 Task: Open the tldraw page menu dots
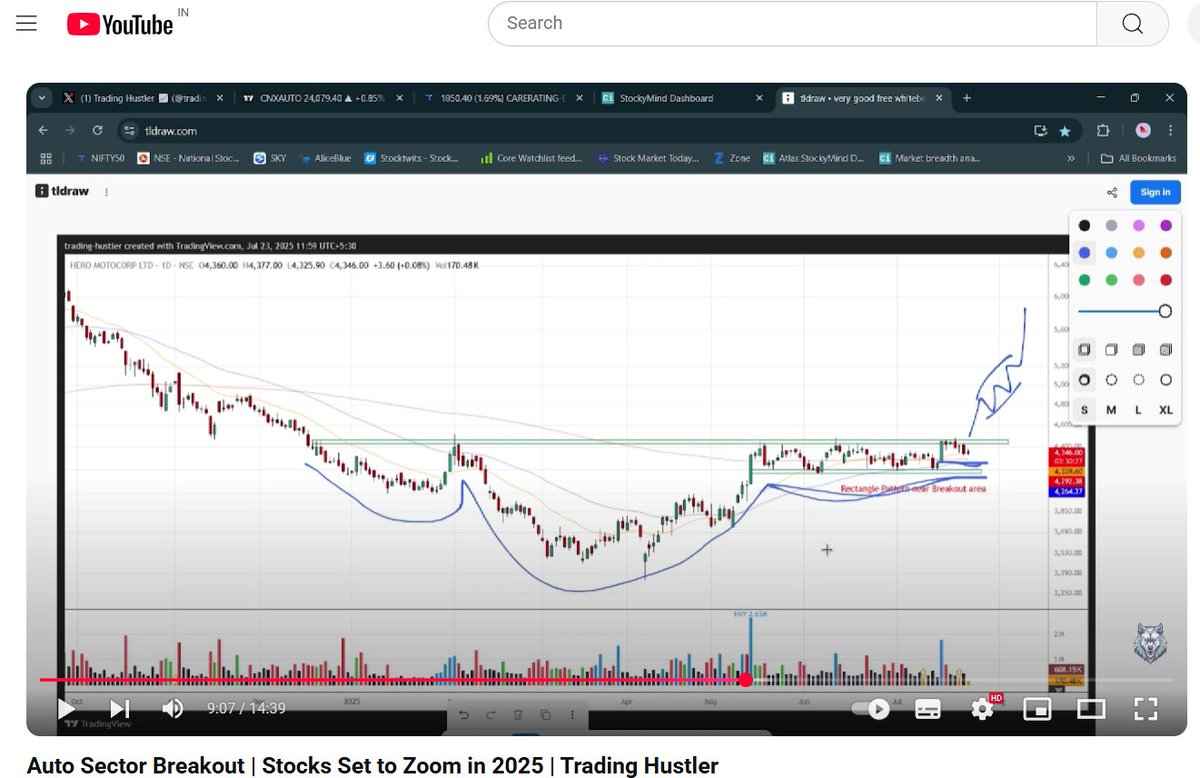[x=107, y=192]
